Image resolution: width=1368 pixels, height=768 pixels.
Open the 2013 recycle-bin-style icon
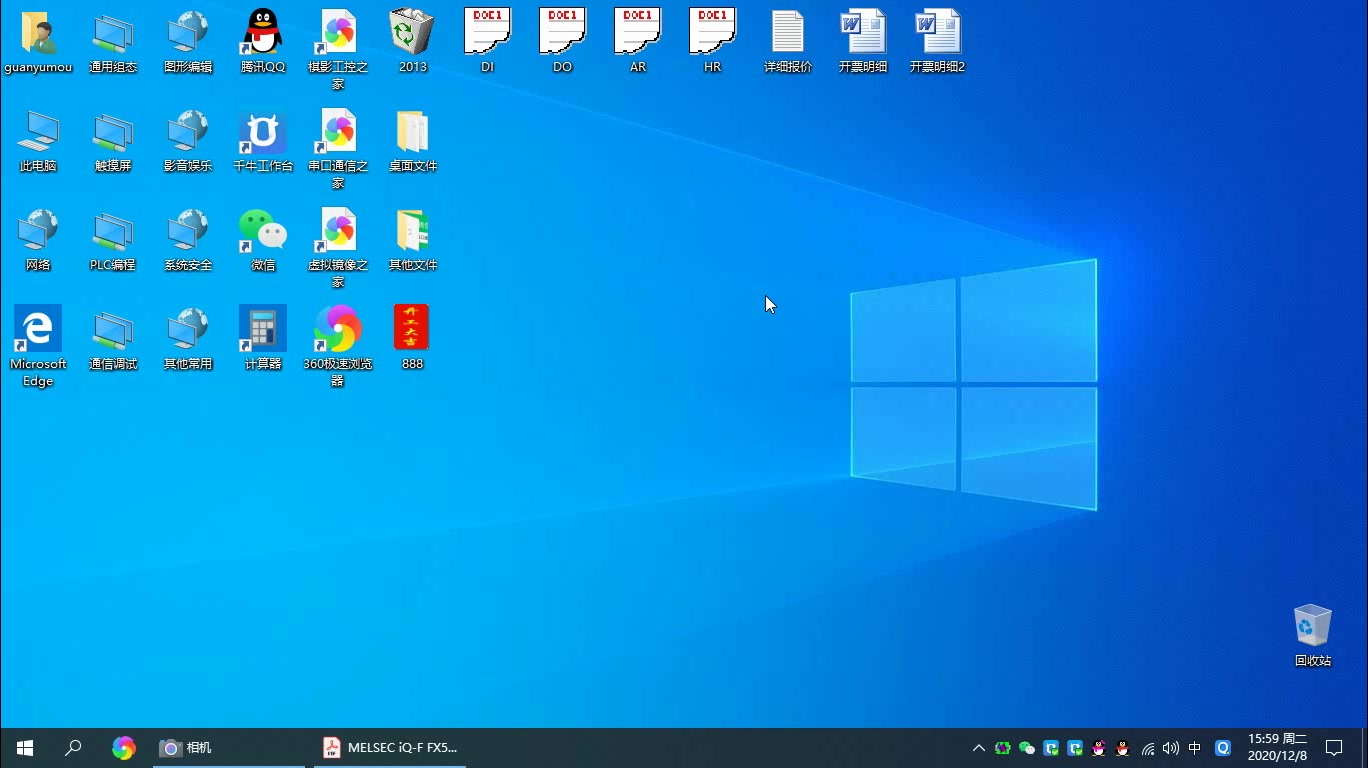click(x=413, y=42)
